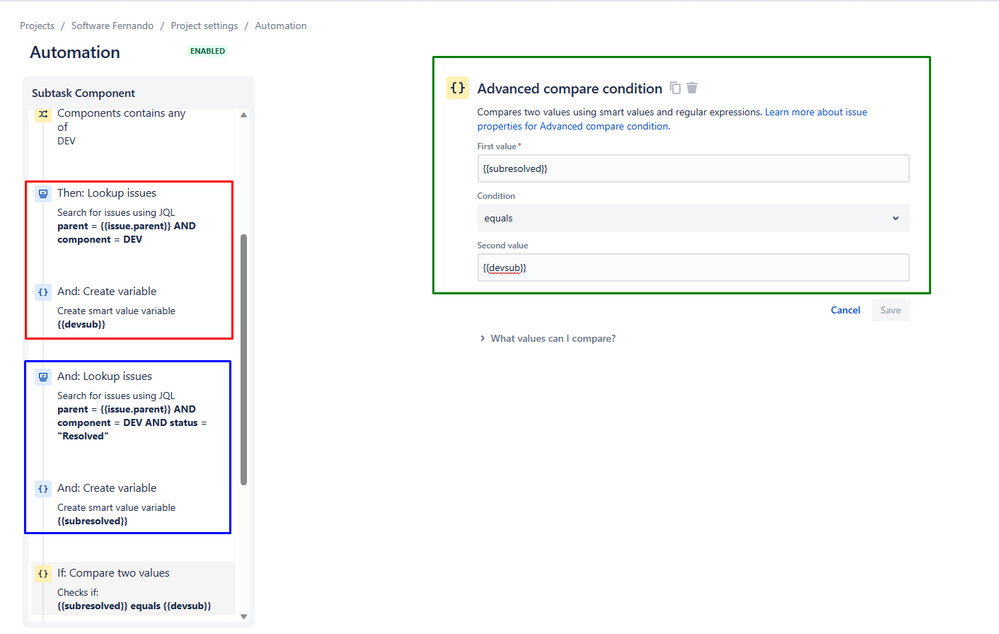
Task: Click the subresolved Create variable icon
Action: [x=43, y=489]
